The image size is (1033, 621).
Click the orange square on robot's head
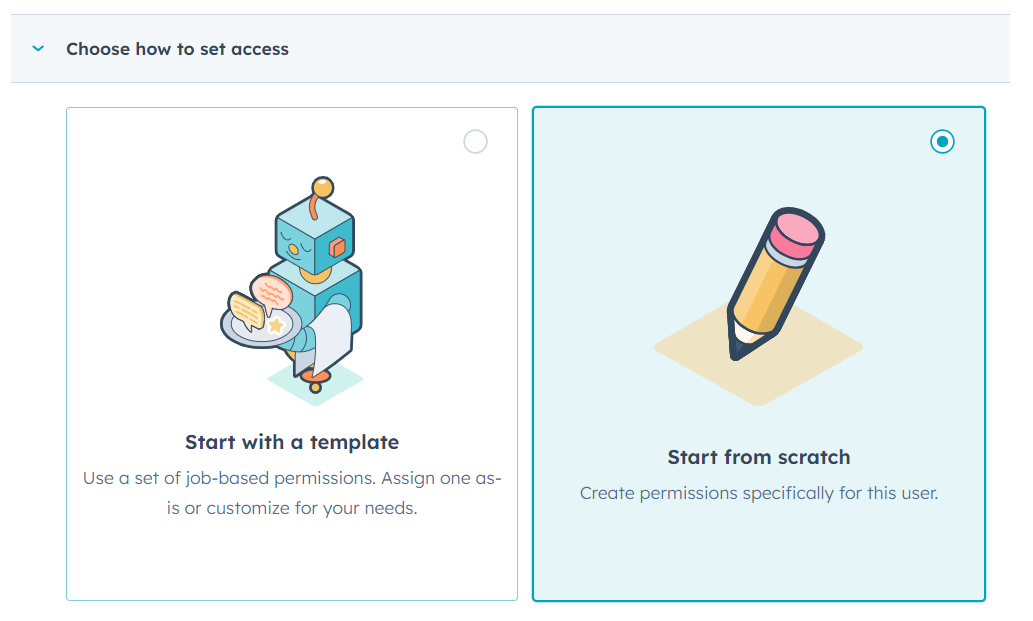(337, 247)
